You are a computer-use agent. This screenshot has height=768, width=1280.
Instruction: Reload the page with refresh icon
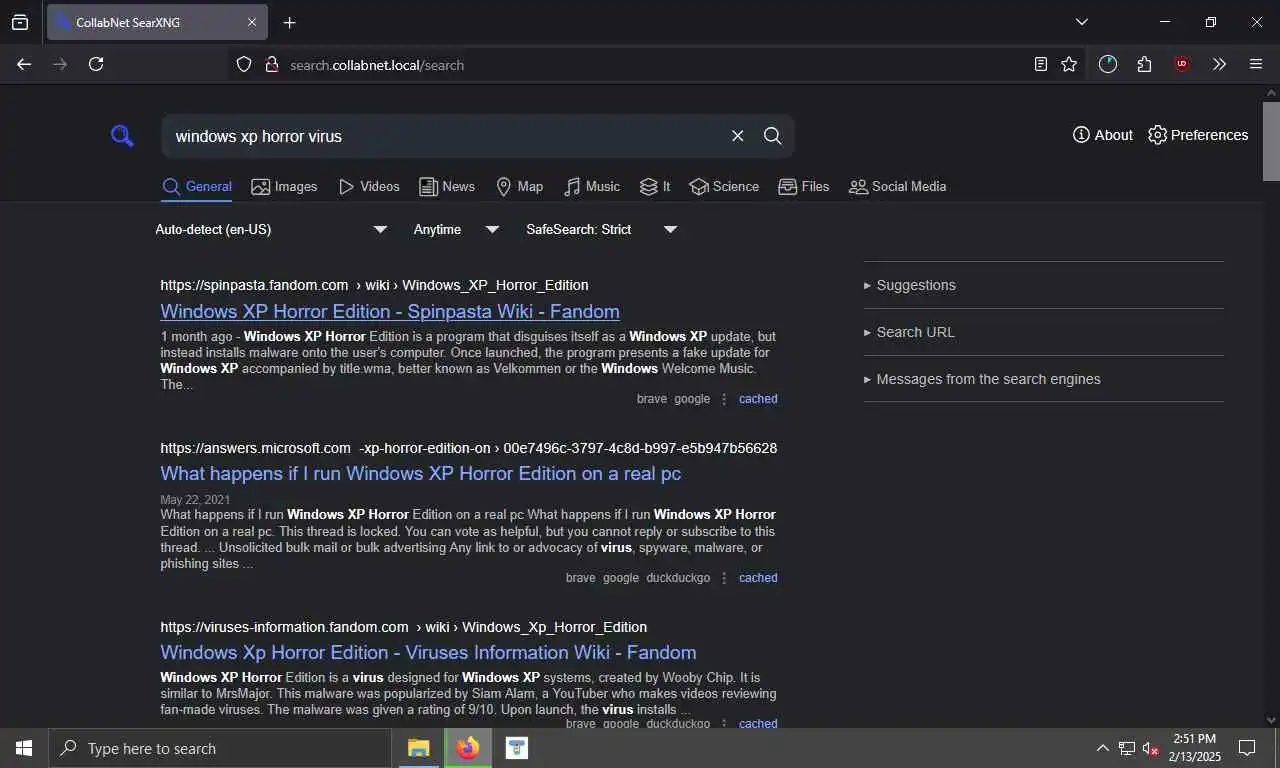coord(96,64)
